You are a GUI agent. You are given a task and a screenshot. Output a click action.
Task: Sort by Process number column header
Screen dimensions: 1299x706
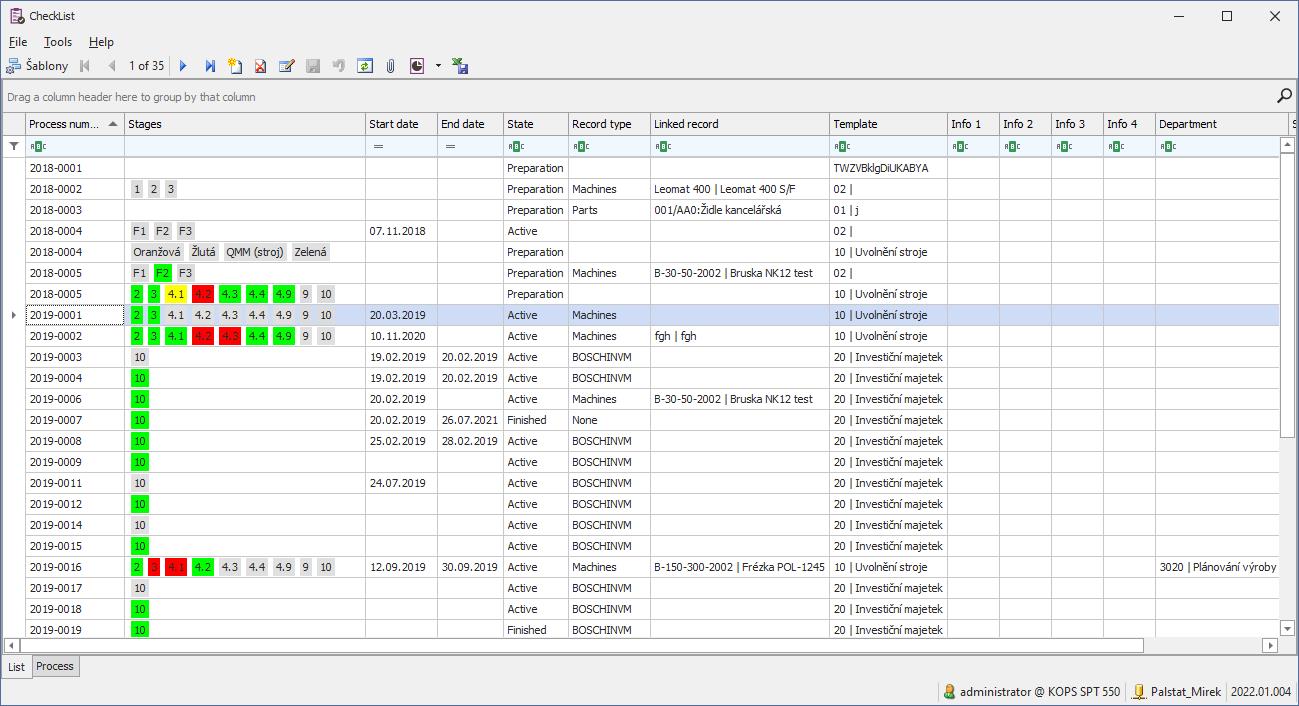pyautogui.click(x=74, y=124)
